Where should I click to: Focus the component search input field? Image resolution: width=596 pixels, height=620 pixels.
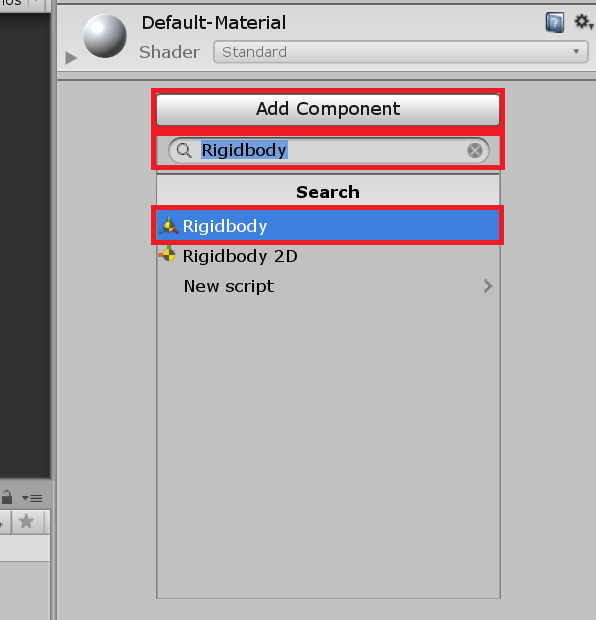tap(329, 150)
